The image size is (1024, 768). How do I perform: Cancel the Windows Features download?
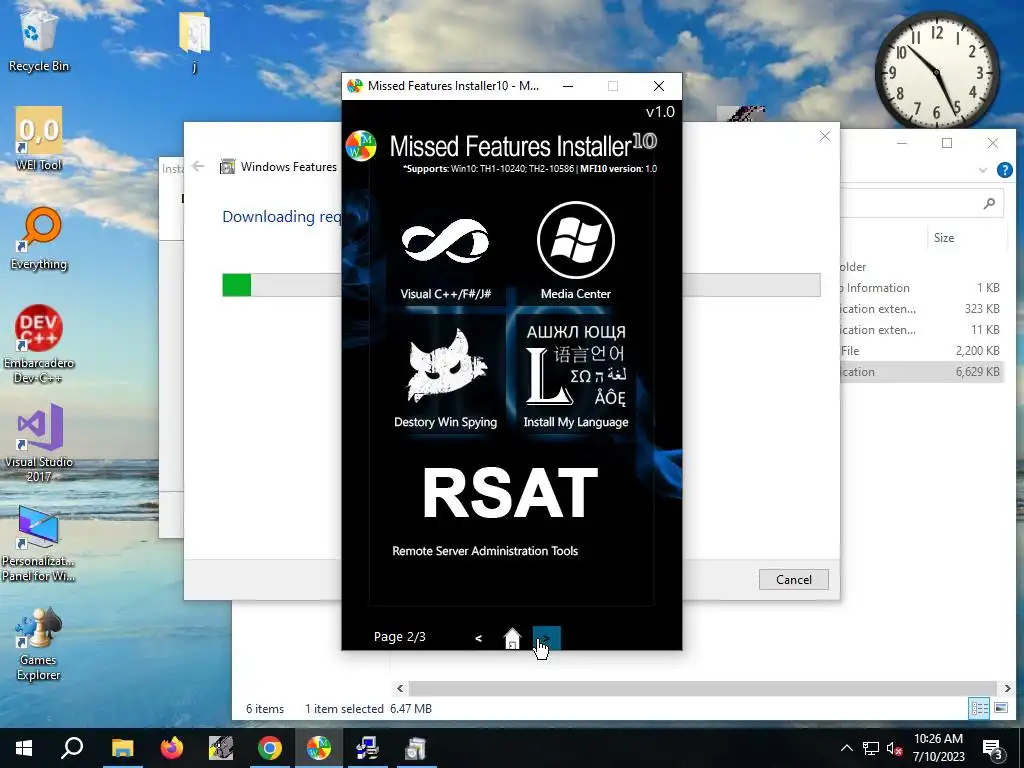pyautogui.click(x=793, y=579)
